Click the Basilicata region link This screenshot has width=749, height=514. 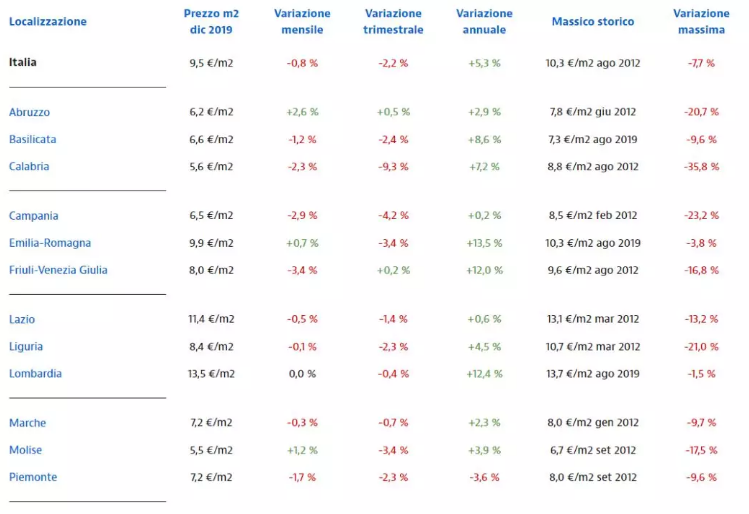click(x=33, y=139)
